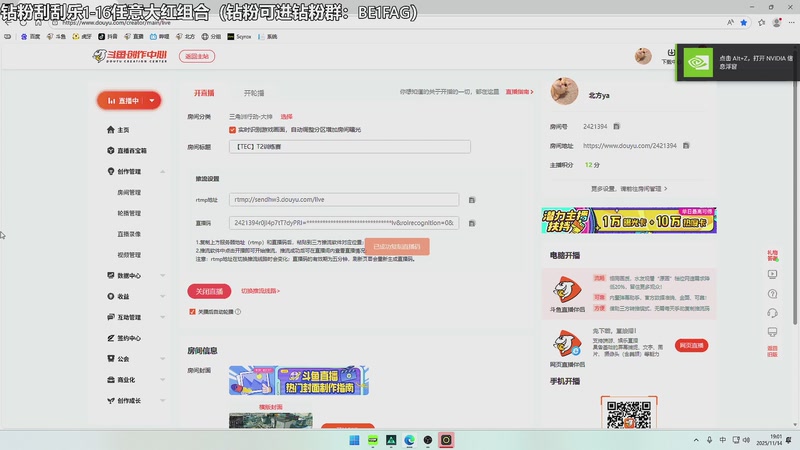The image size is (800, 450).
Task: Open the 抖音 bookmark in bookmarks bar
Action: point(108,37)
